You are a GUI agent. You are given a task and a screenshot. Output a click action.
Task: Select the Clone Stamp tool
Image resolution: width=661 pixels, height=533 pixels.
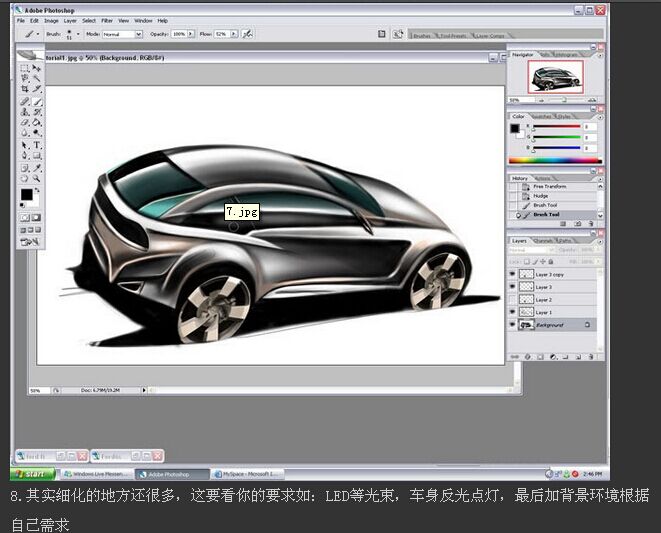25,112
